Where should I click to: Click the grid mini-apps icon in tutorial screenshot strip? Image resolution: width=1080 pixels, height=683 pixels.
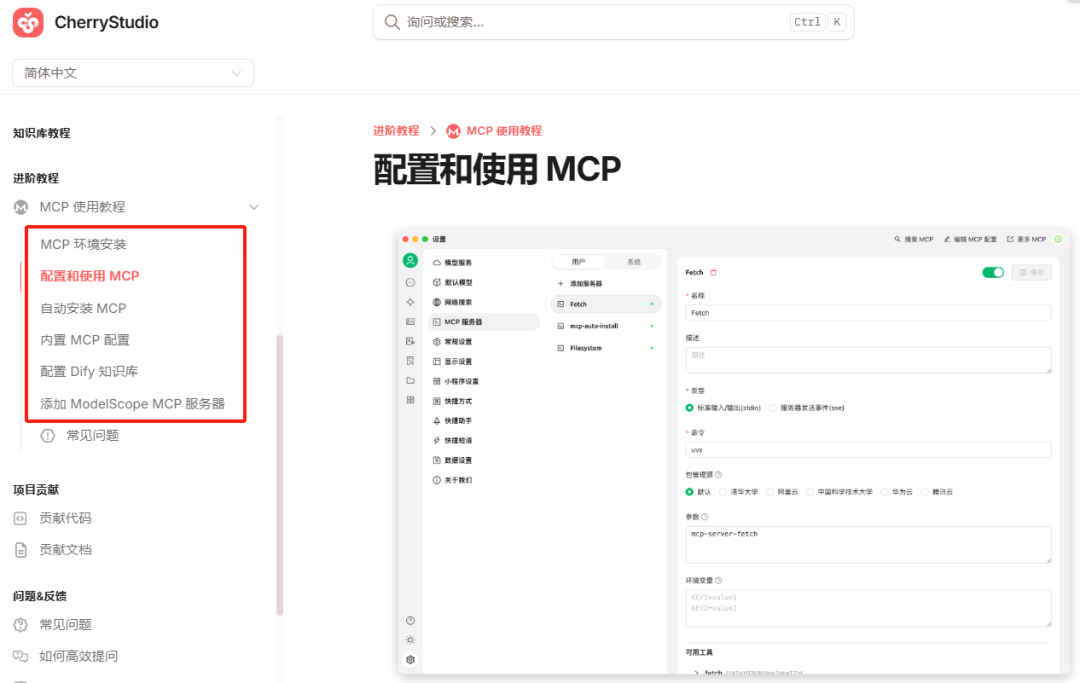tap(411, 399)
